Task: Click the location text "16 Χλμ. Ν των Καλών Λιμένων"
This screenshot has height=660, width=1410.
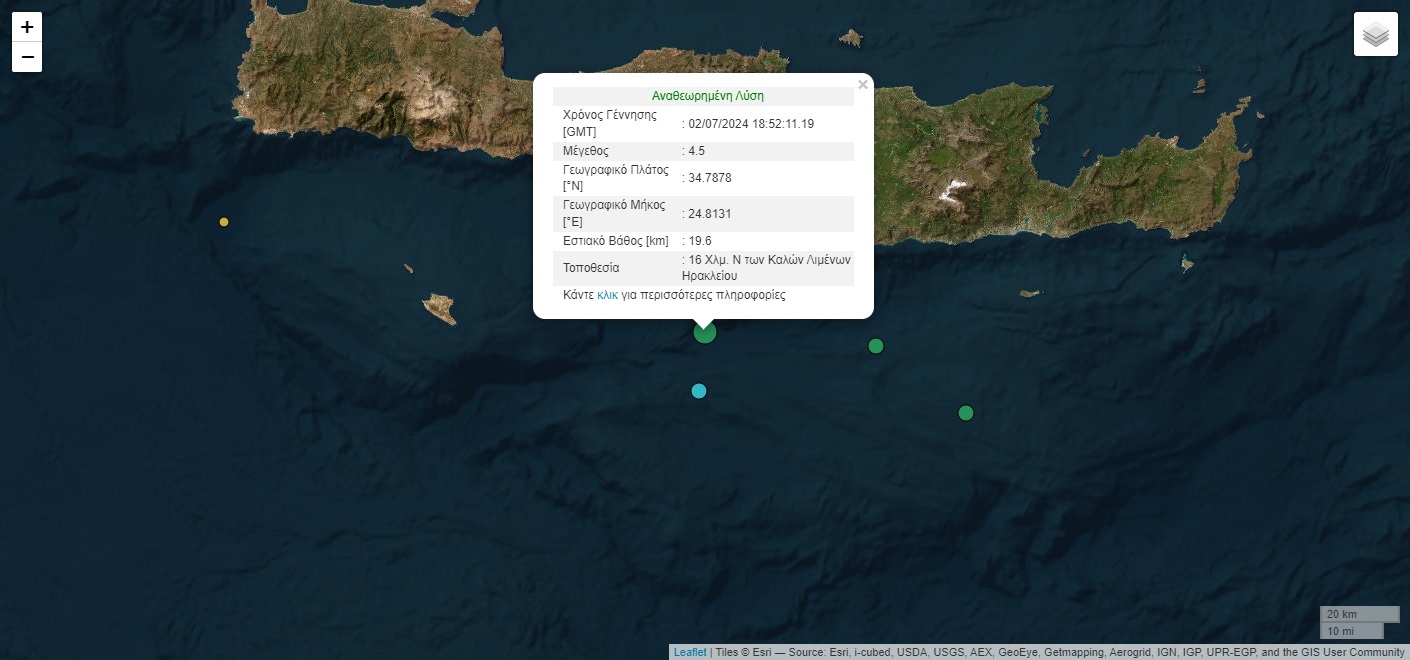Action: click(x=769, y=260)
